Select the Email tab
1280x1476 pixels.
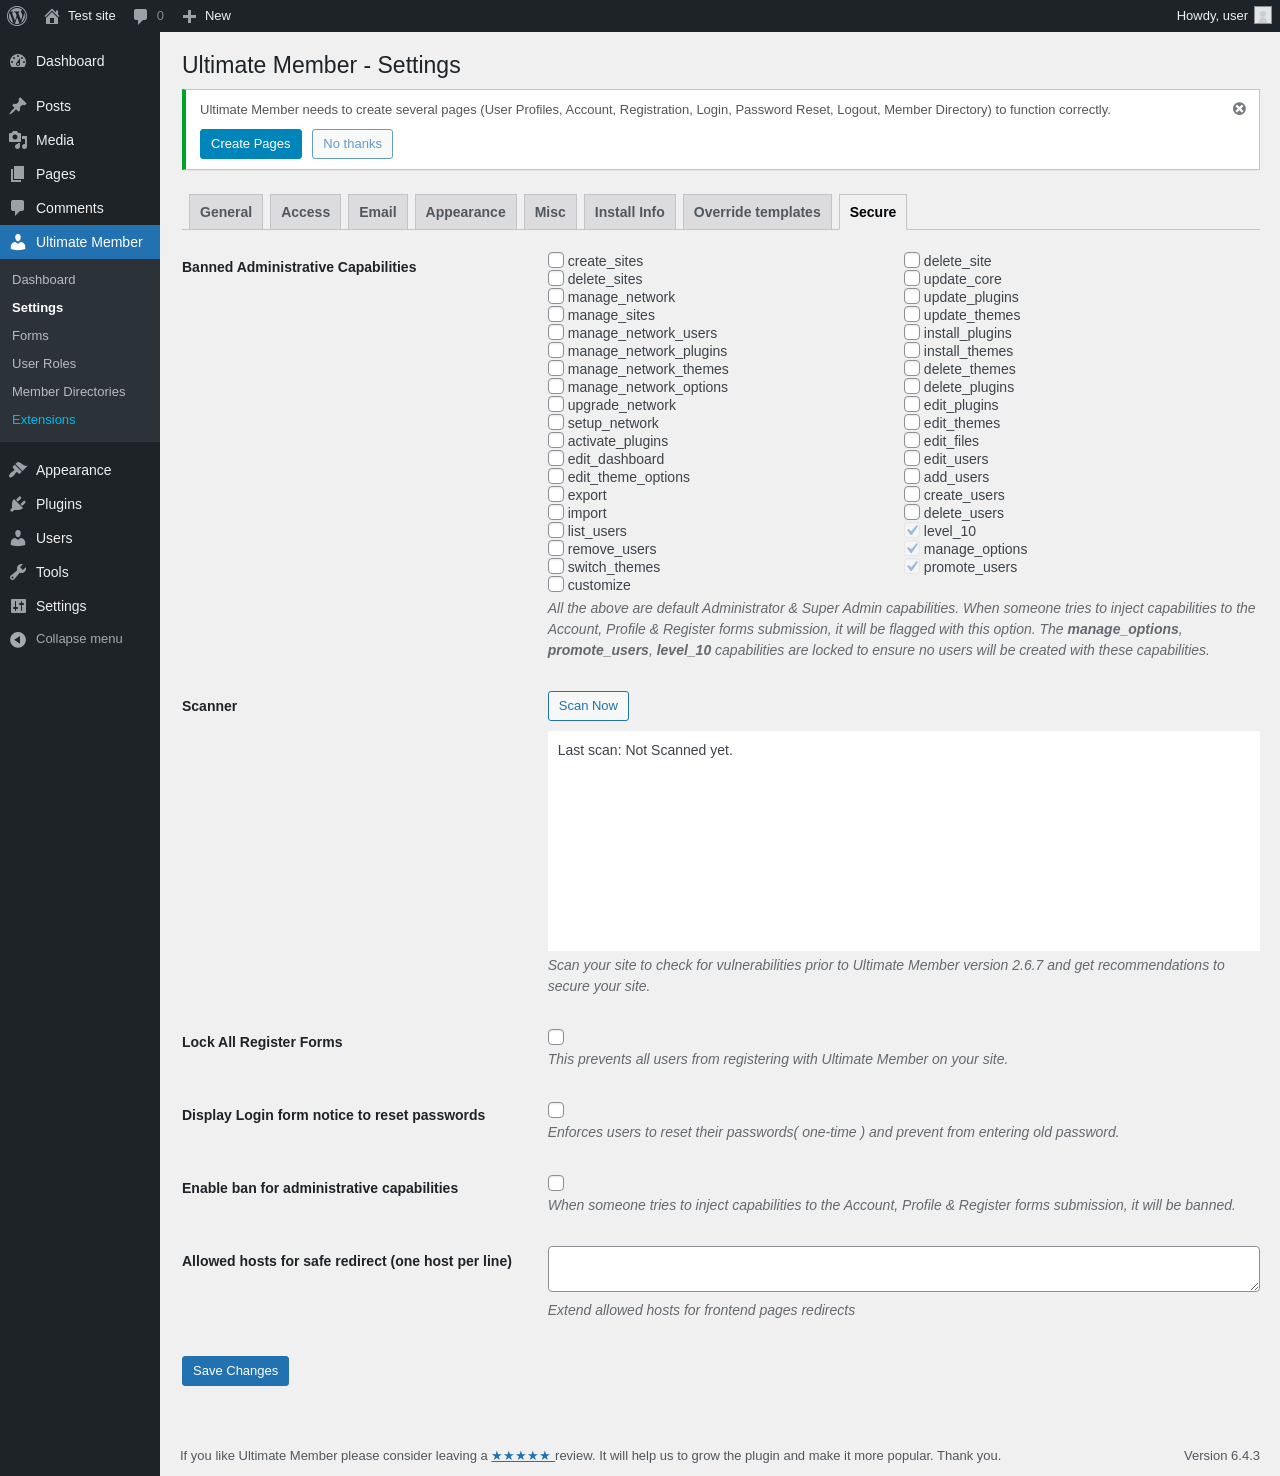click(378, 212)
